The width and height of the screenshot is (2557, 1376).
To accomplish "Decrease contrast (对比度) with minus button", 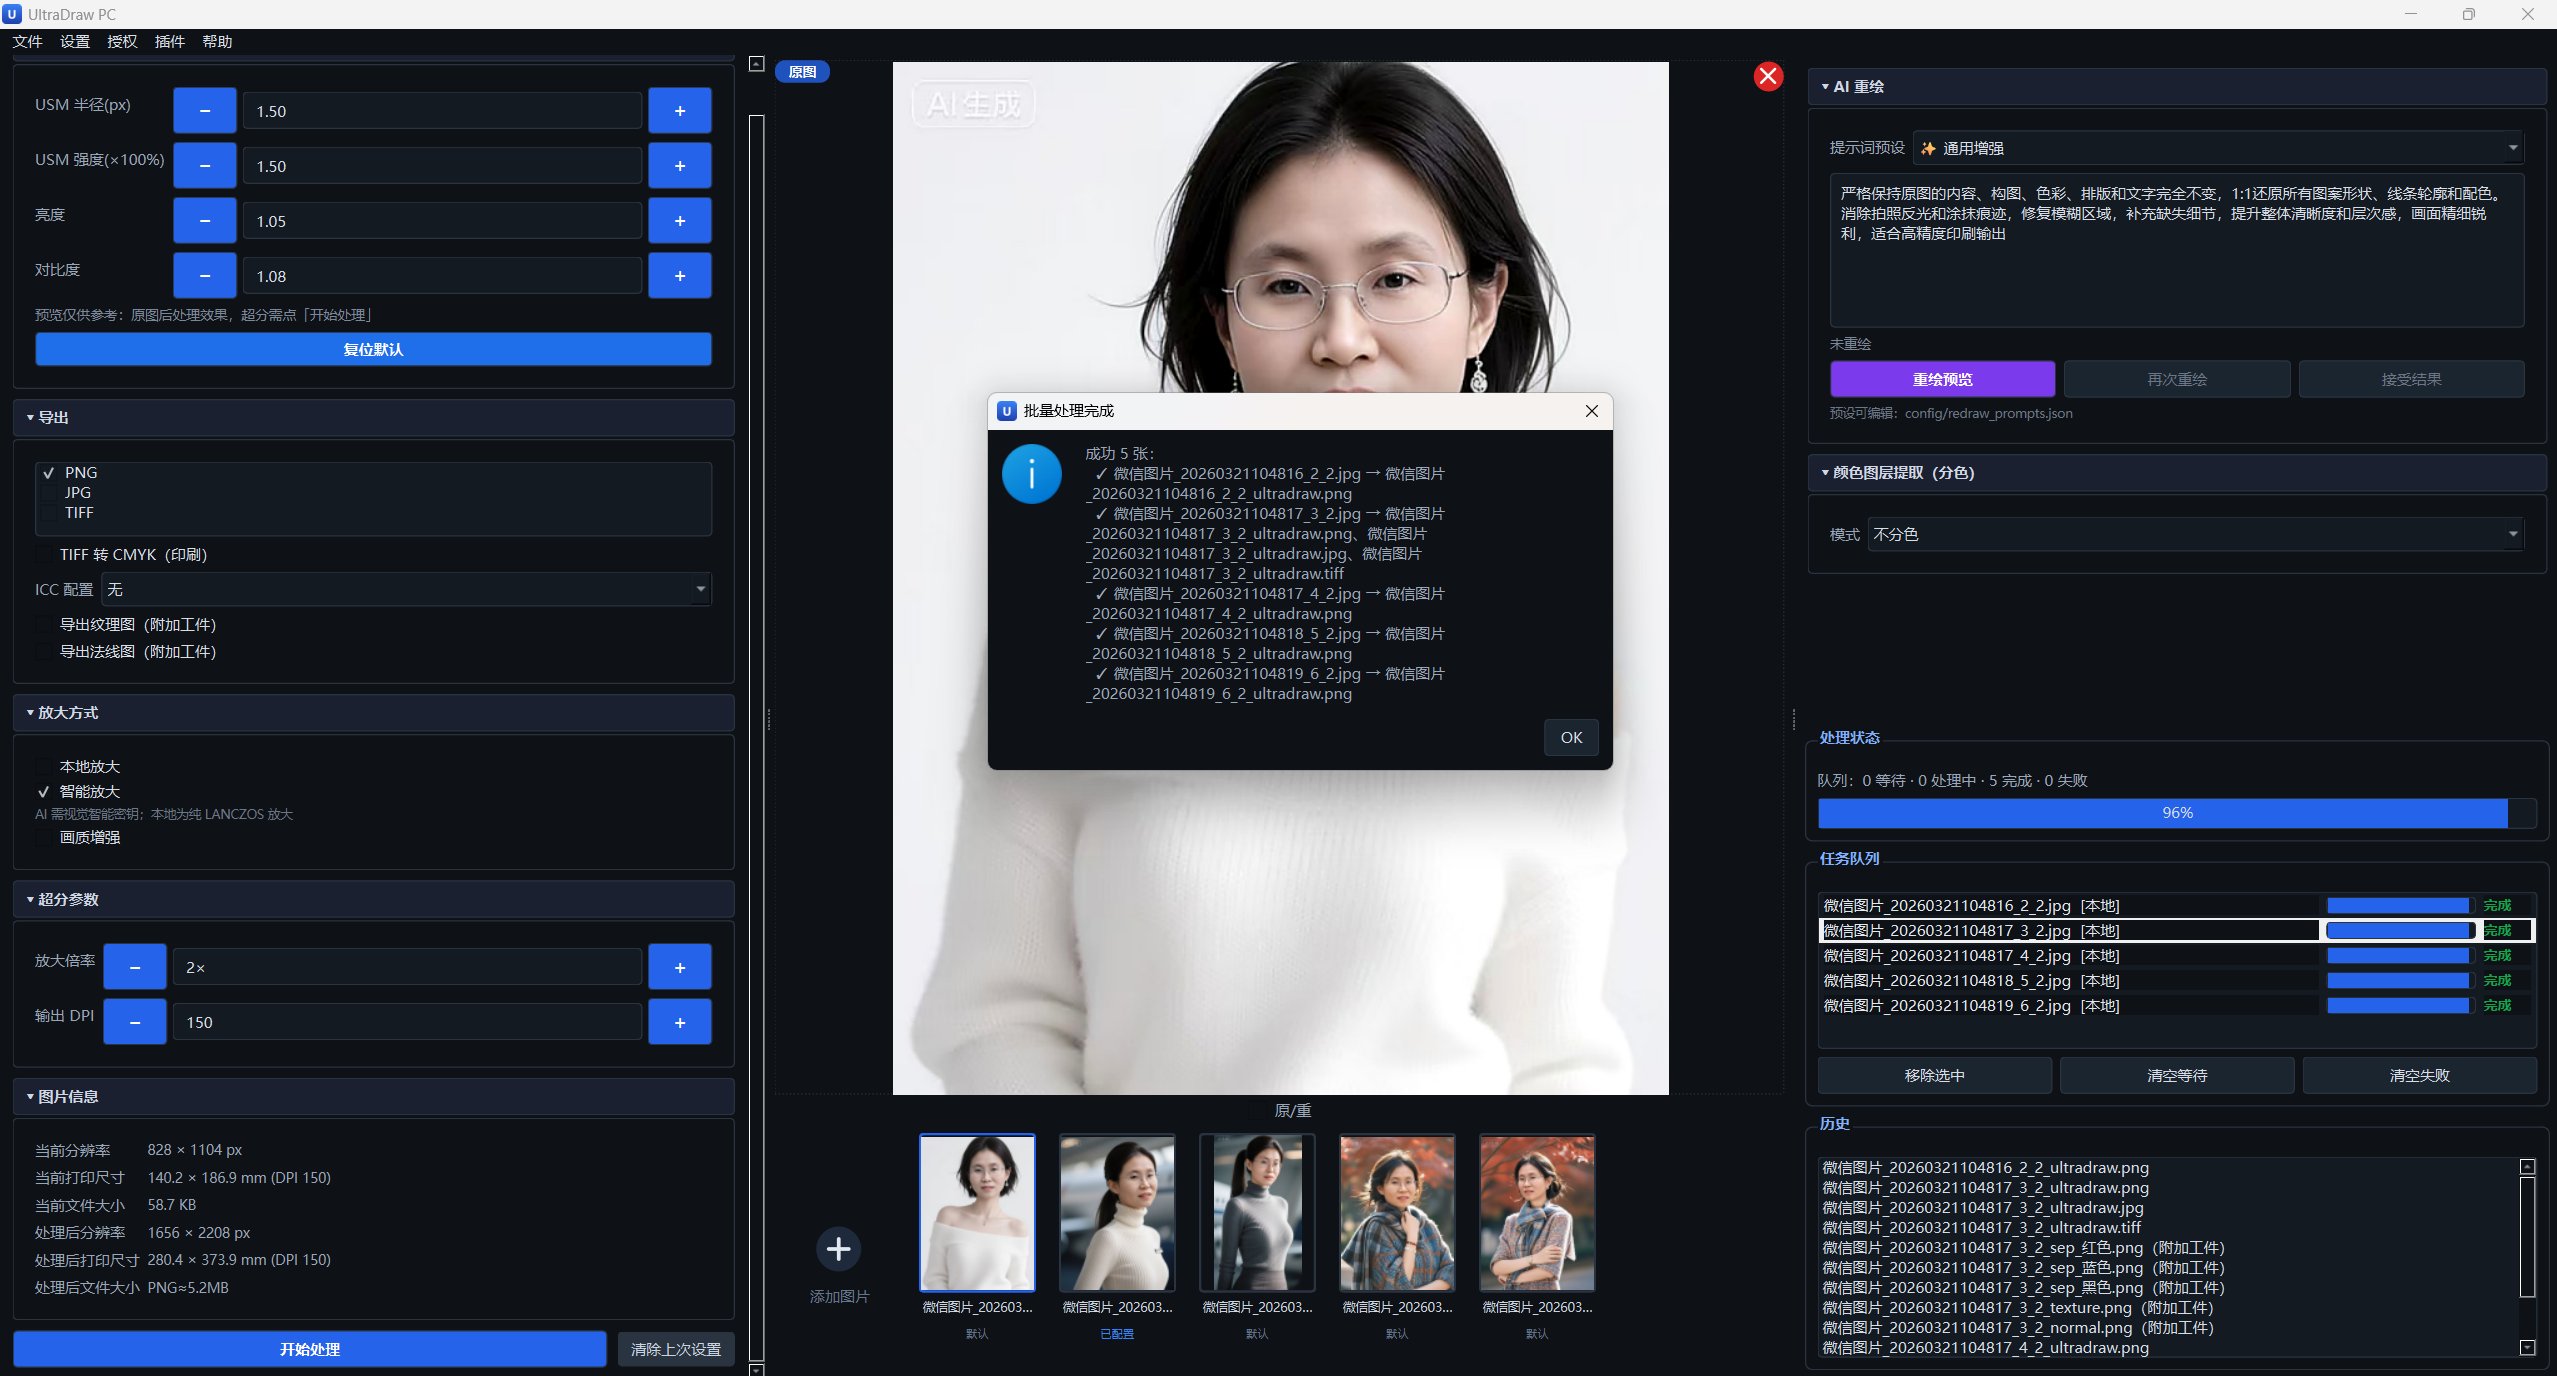I will click(x=204, y=276).
